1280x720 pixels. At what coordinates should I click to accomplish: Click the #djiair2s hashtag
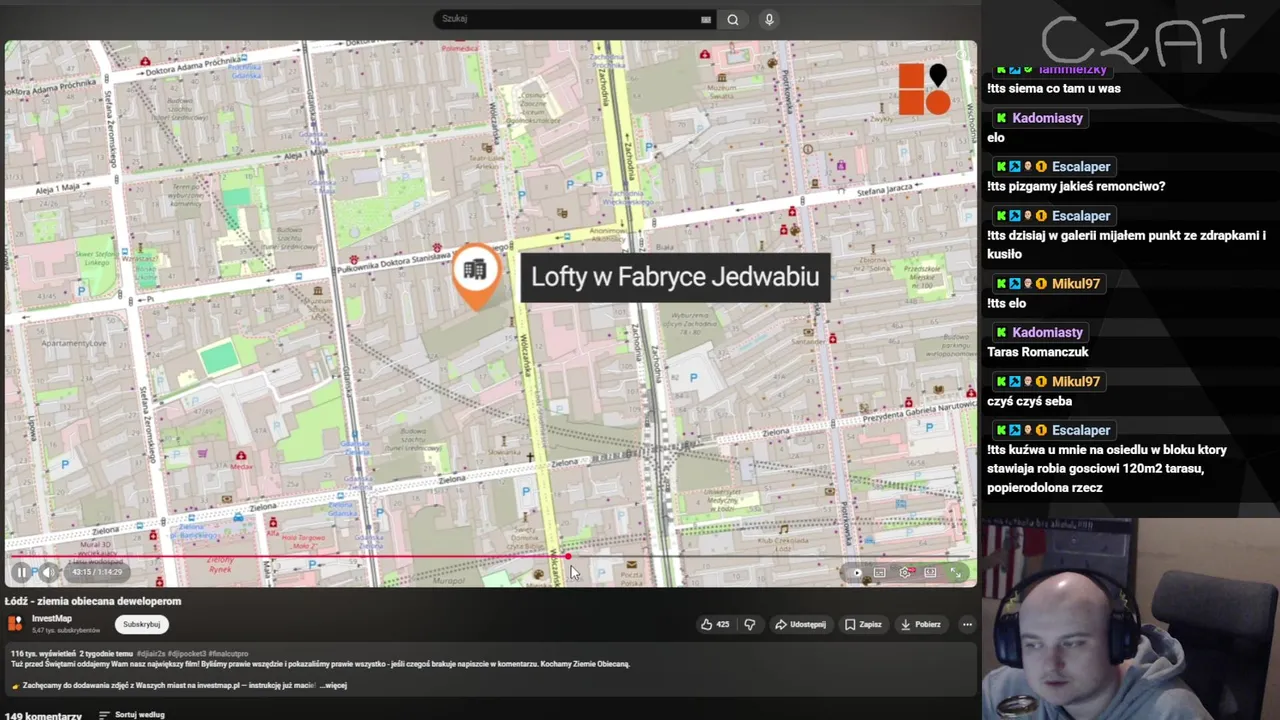153,654
